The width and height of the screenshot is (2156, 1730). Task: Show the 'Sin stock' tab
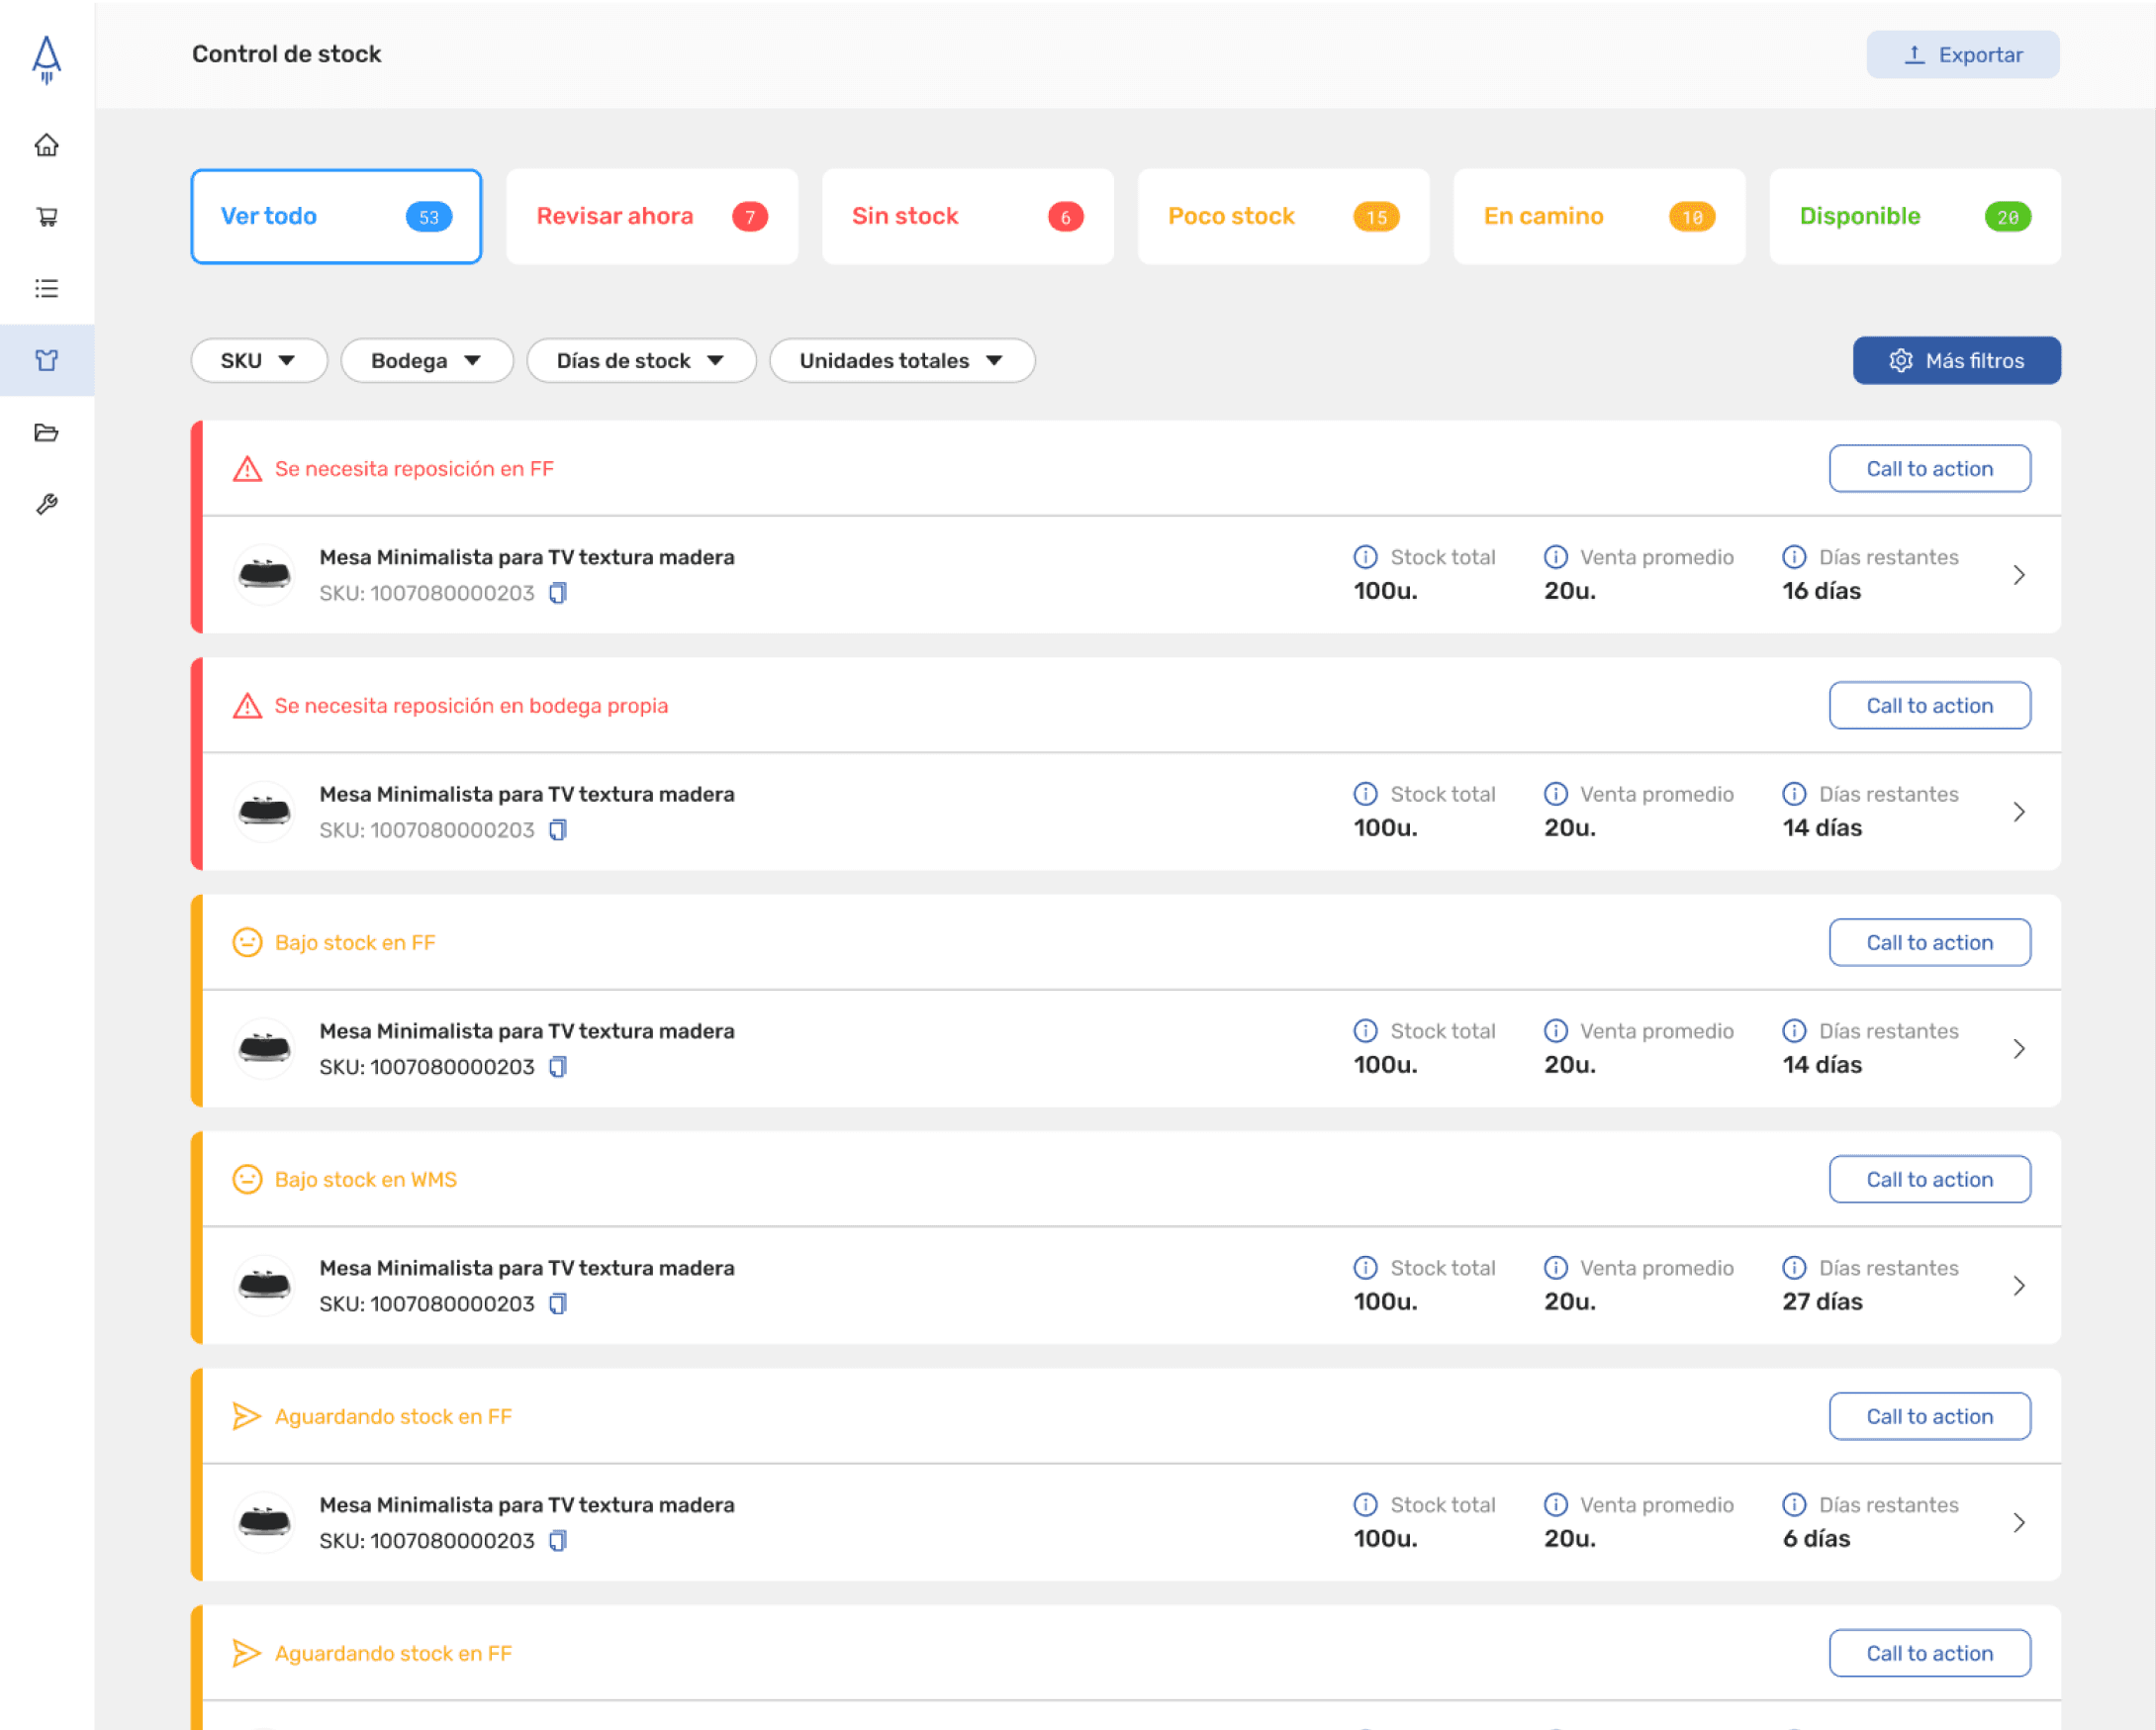(x=968, y=217)
